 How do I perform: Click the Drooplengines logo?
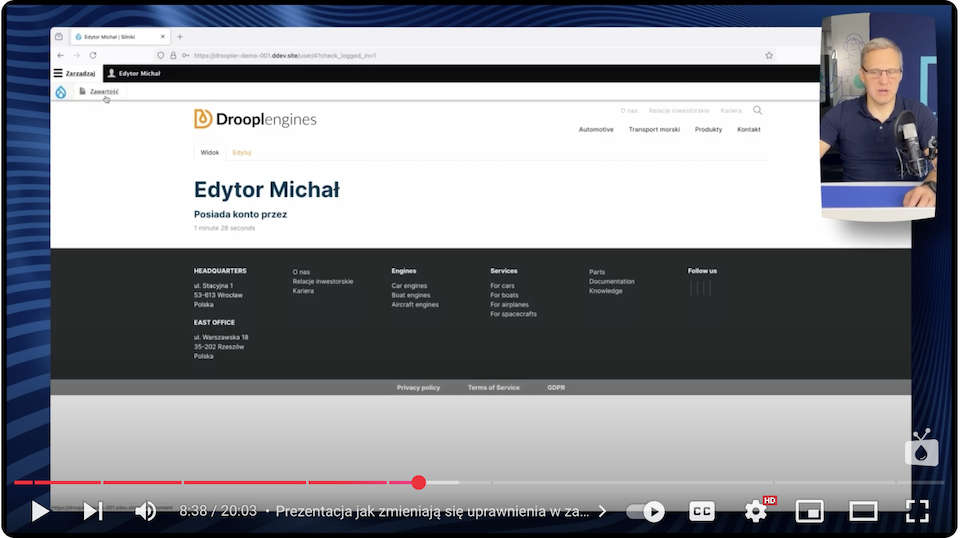[255, 119]
